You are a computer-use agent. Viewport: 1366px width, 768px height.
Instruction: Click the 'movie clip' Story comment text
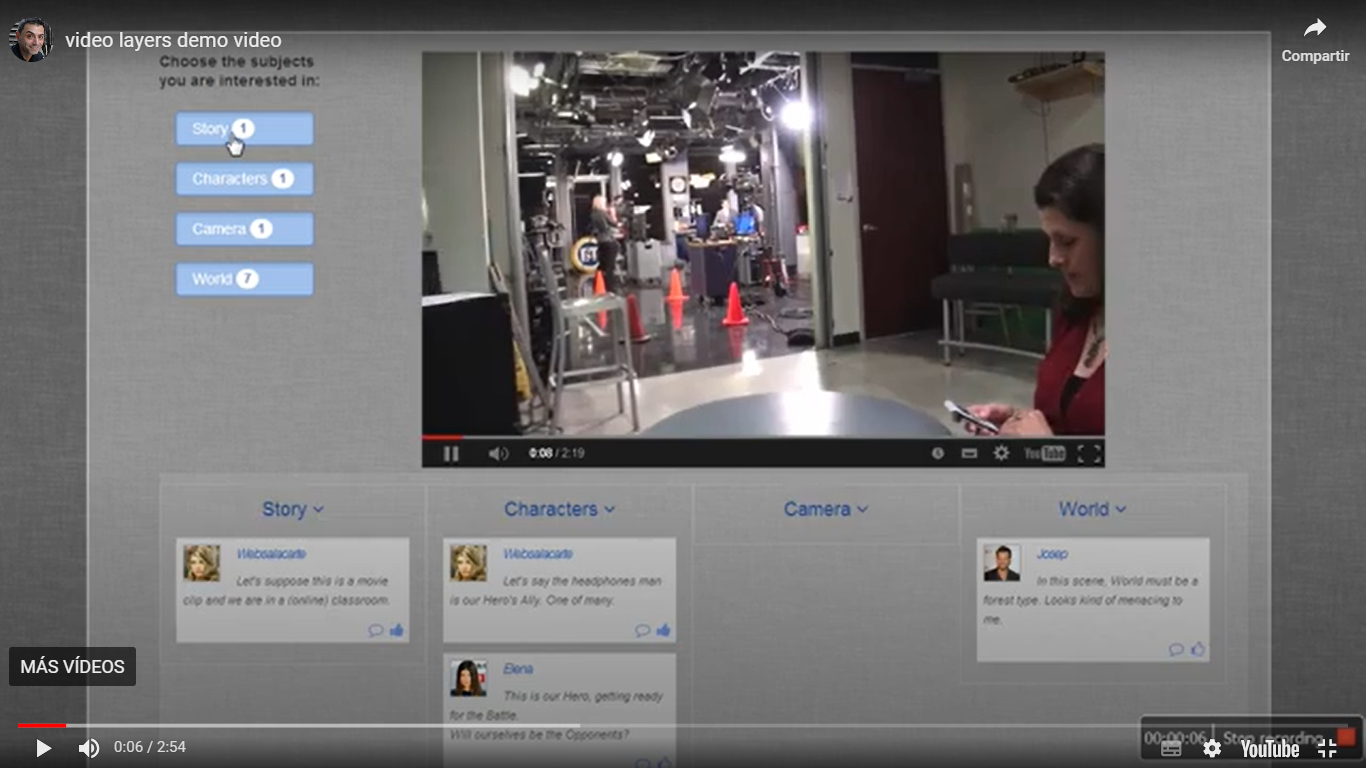point(286,590)
